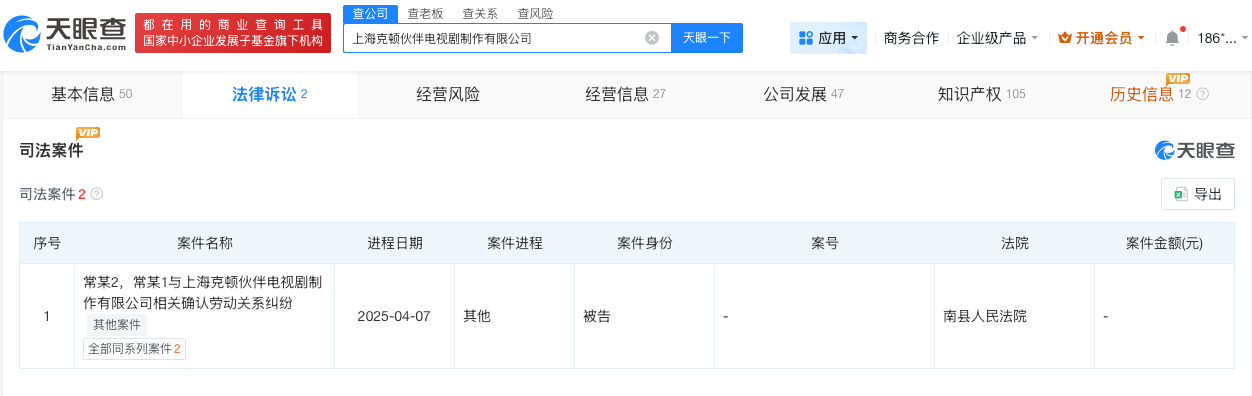Clear the search box text
Image resolution: width=1252 pixels, height=396 pixels.
[652, 38]
